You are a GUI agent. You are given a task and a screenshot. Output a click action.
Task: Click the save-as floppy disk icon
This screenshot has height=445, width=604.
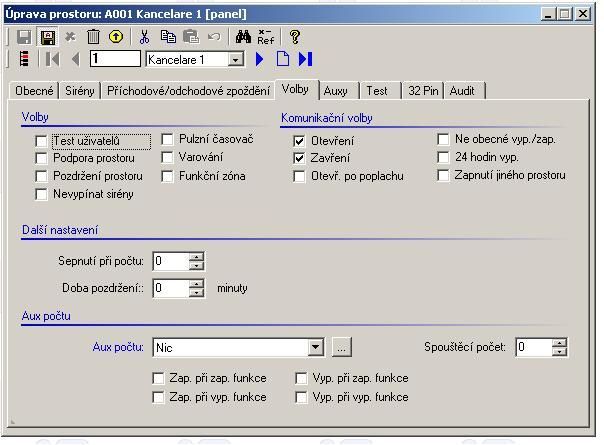coord(47,37)
